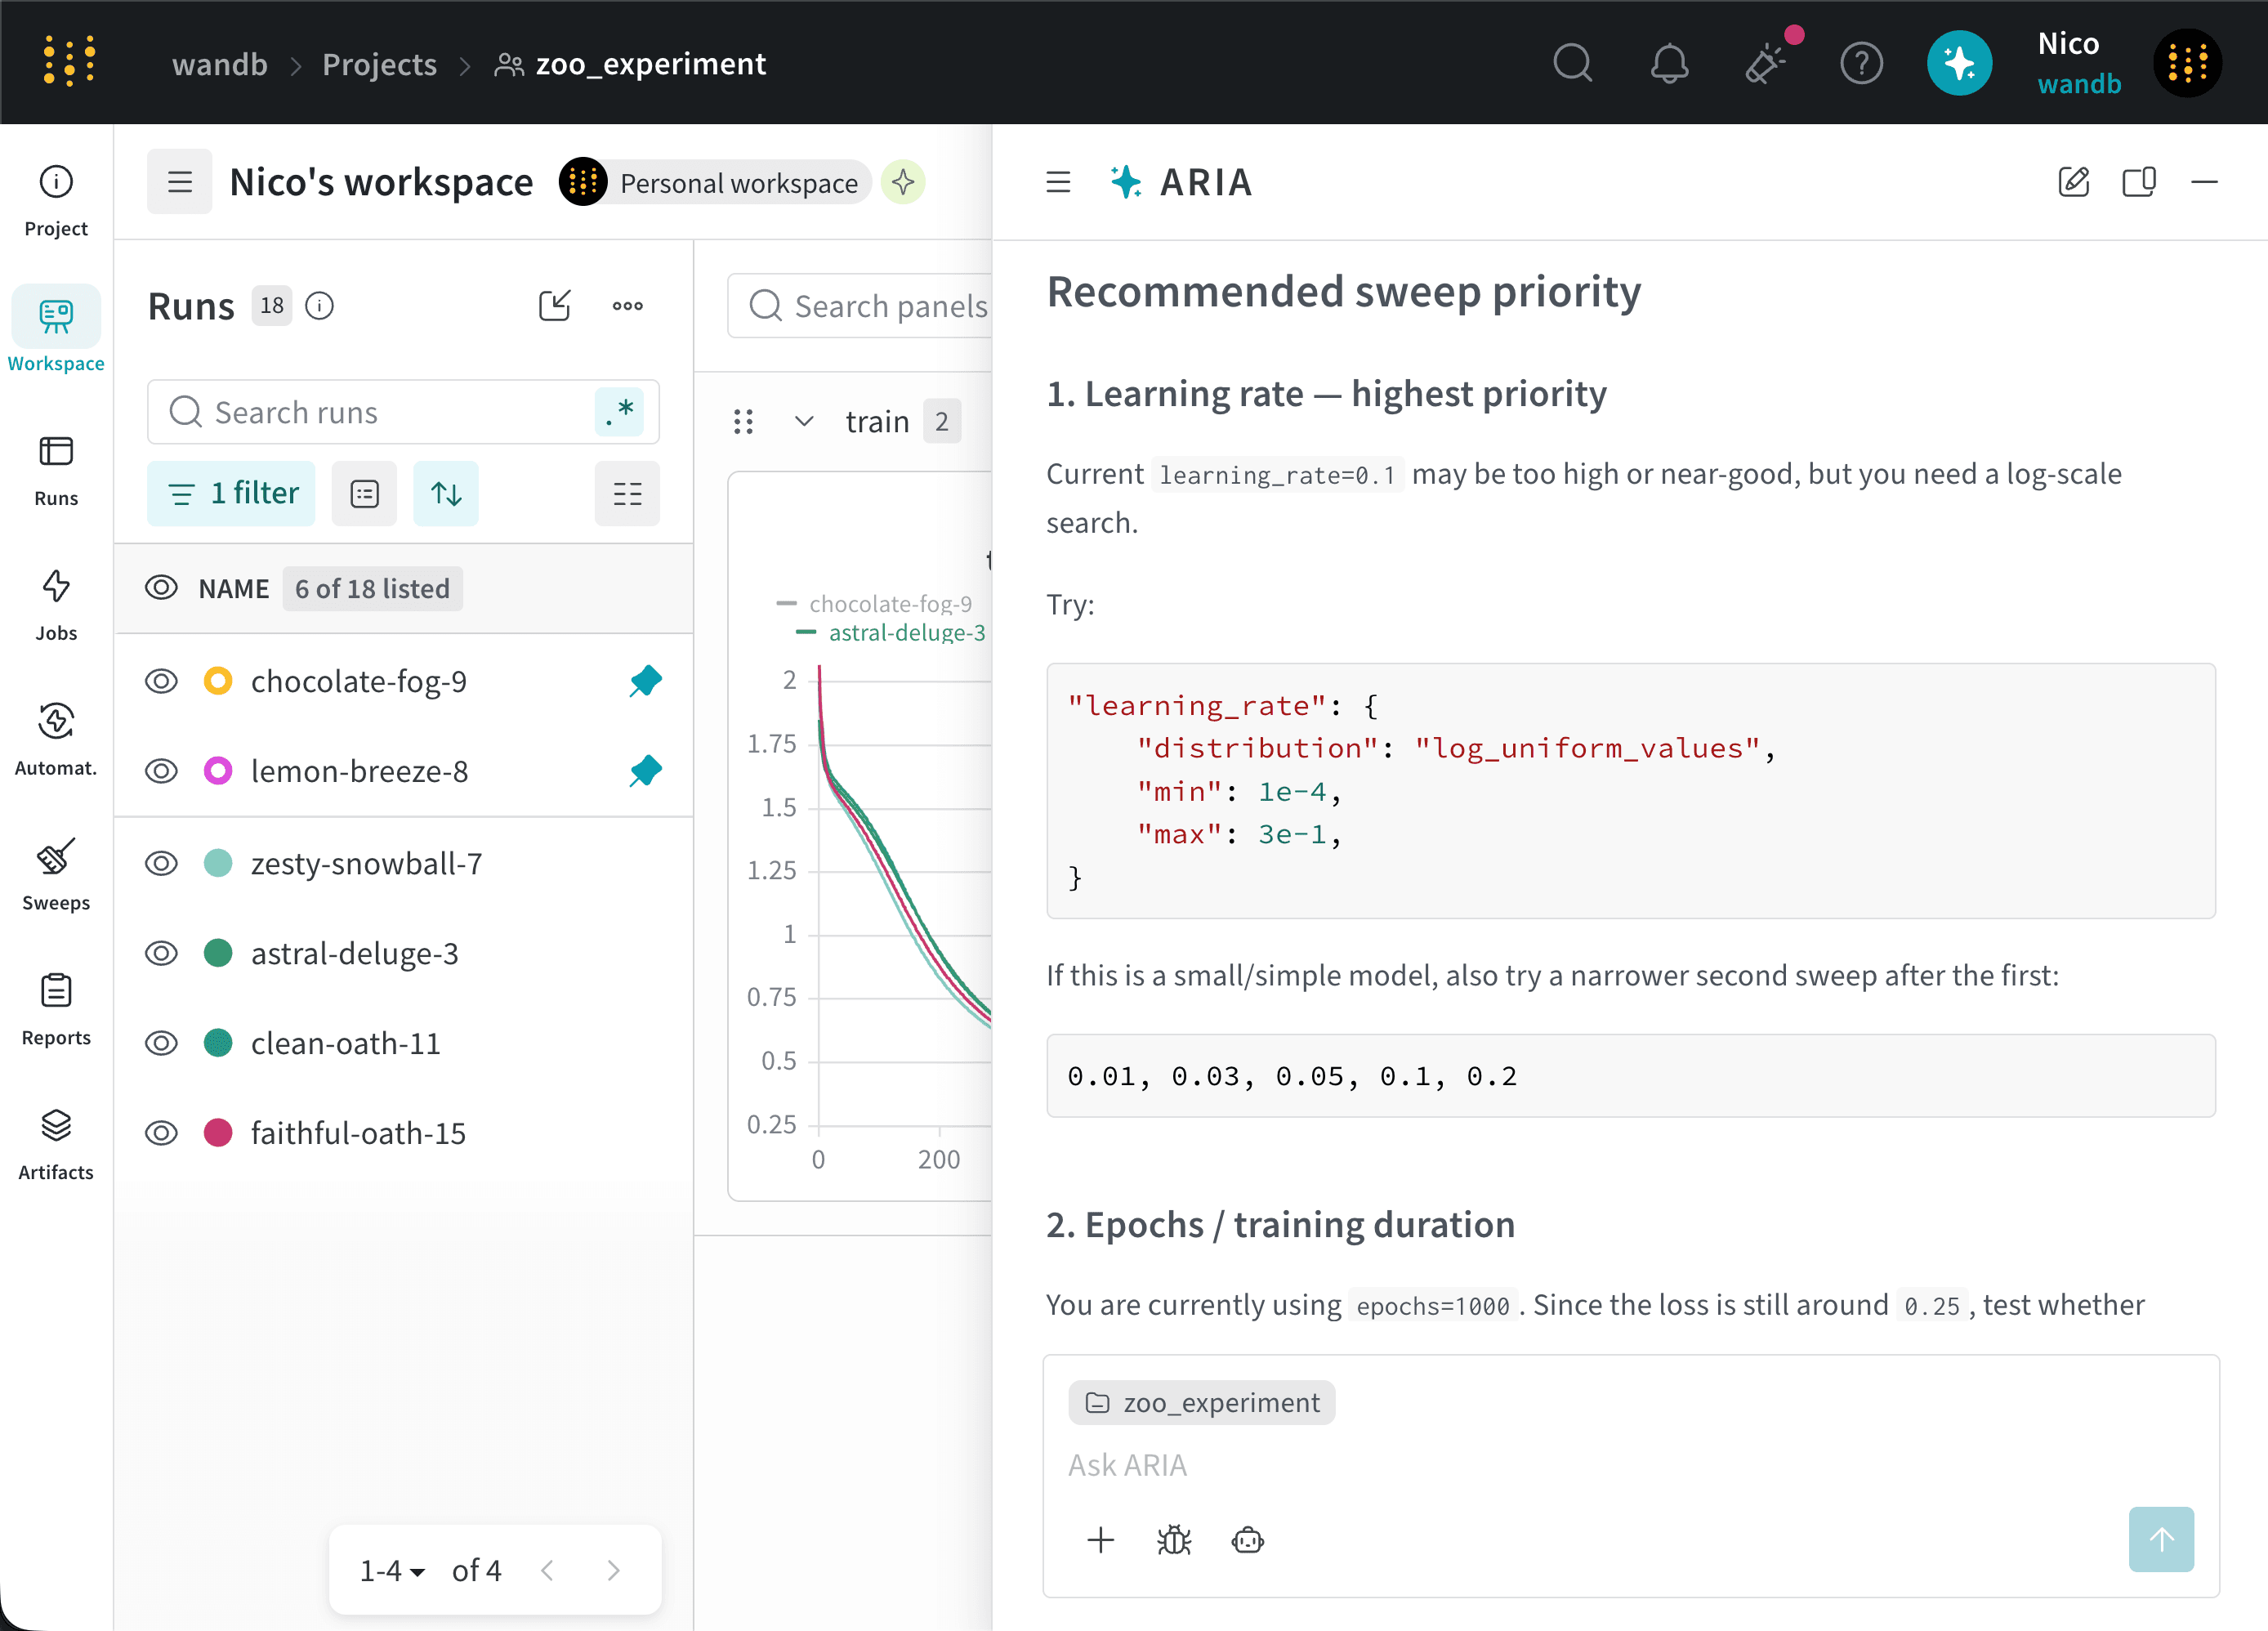Go to next page of runs
This screenshot has width=2268, height=1631.
[x=613, y=1571]
